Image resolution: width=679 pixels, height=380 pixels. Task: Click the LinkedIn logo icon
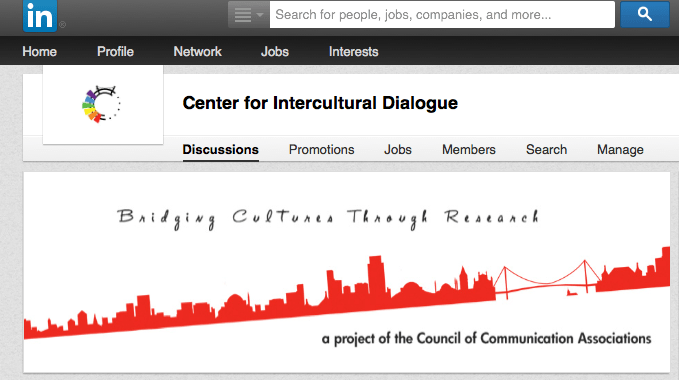40,16
